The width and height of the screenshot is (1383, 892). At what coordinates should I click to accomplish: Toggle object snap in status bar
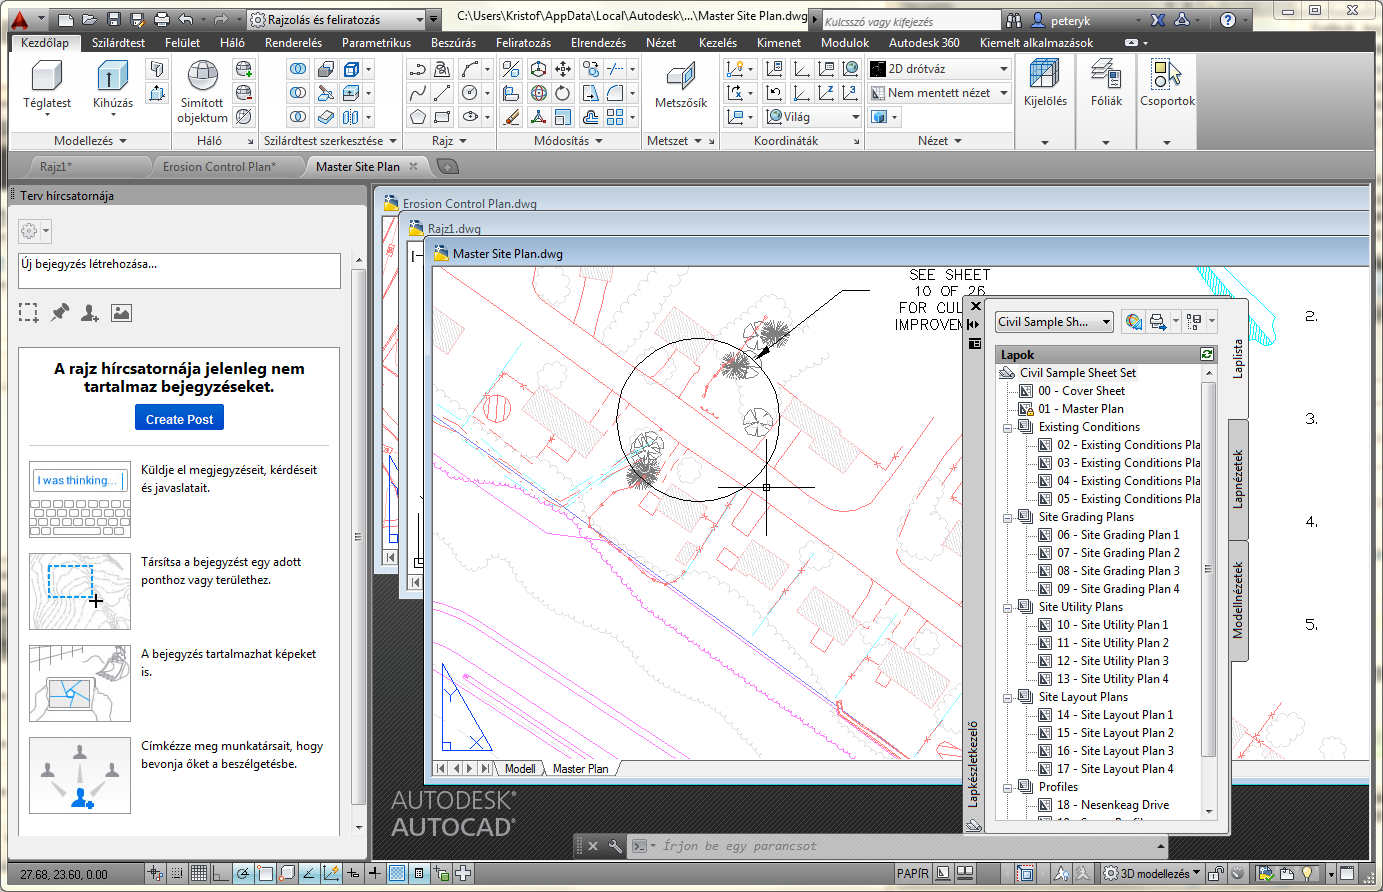click(265, 873)
